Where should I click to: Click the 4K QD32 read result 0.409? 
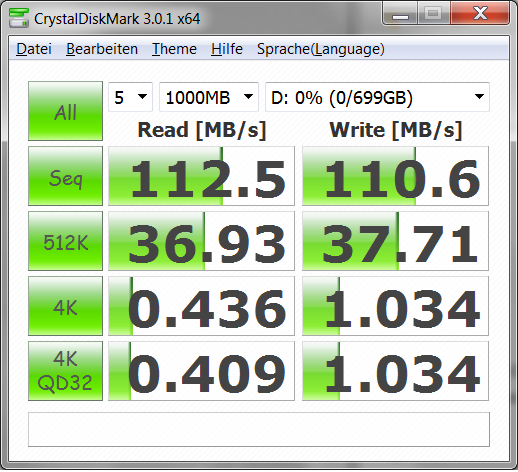(x=201, y=371)
